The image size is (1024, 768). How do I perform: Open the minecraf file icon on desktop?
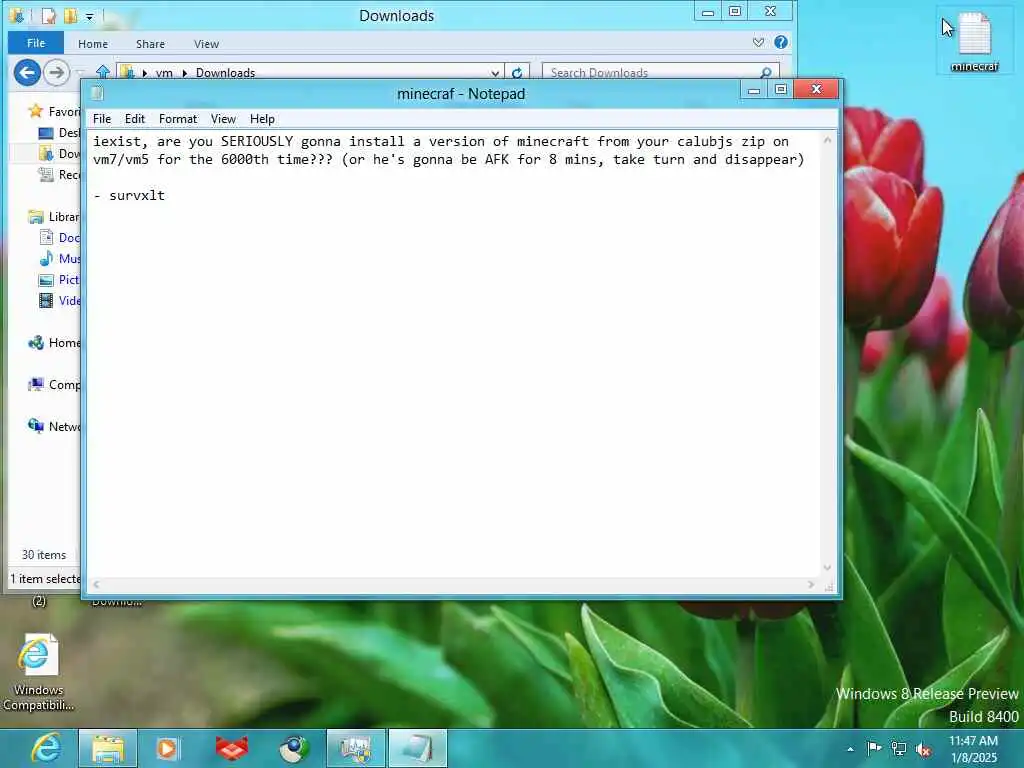tap(974, 40)
